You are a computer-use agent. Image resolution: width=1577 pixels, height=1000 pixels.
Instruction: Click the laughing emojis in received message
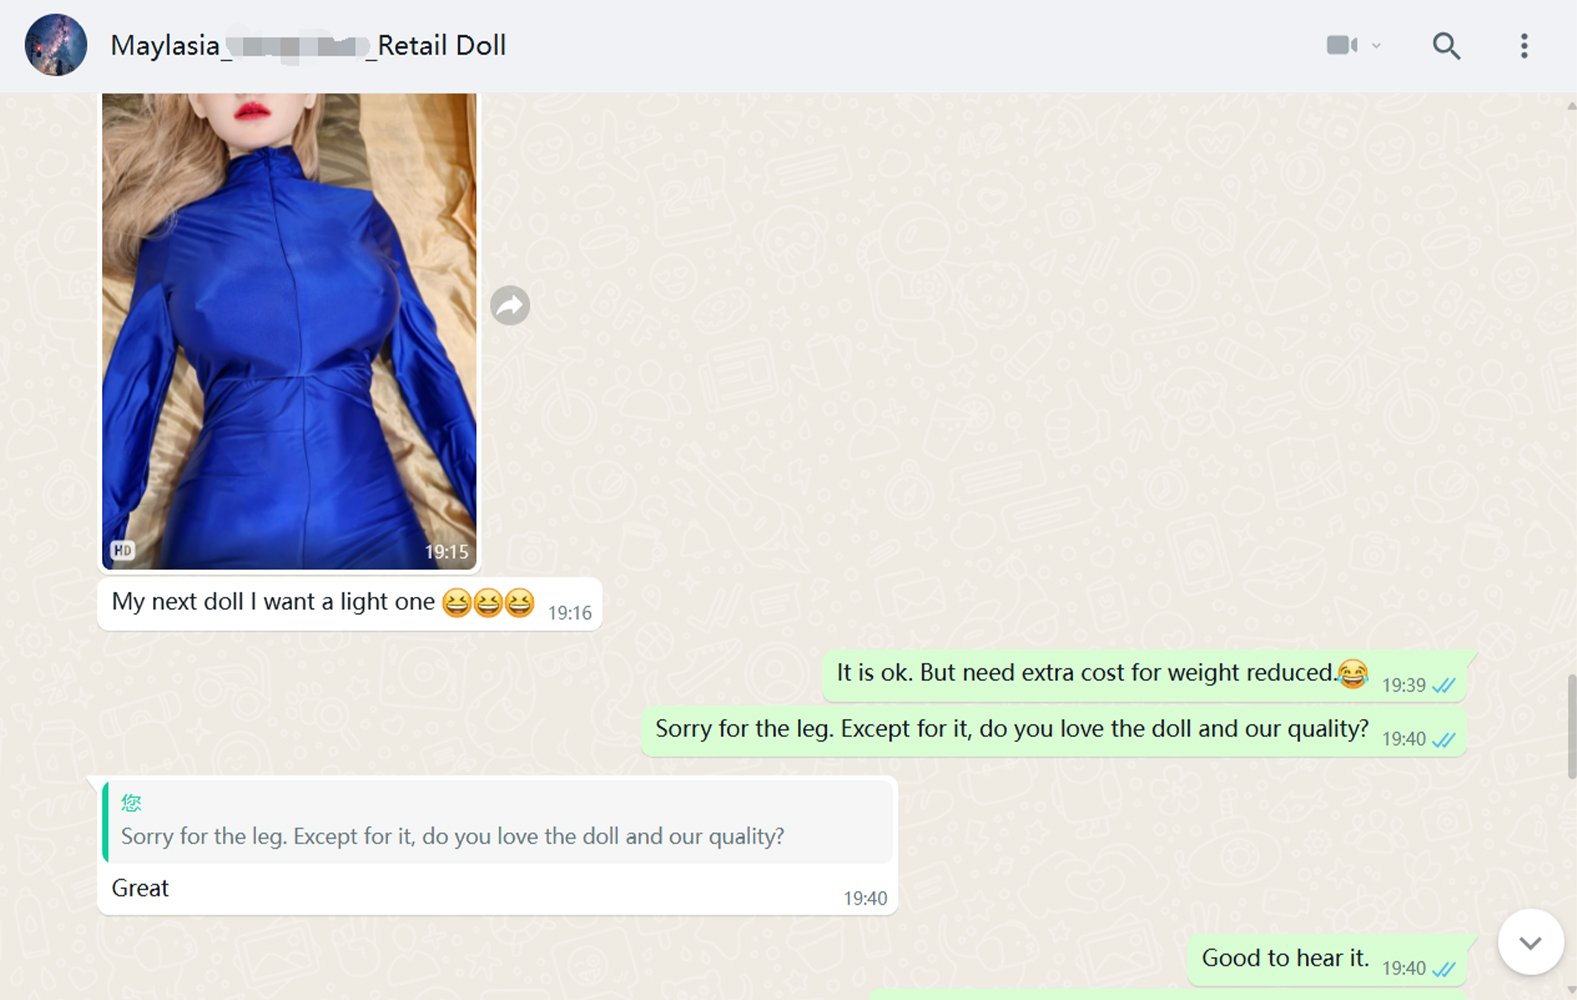pyautogui.click(x=488, y=603)
